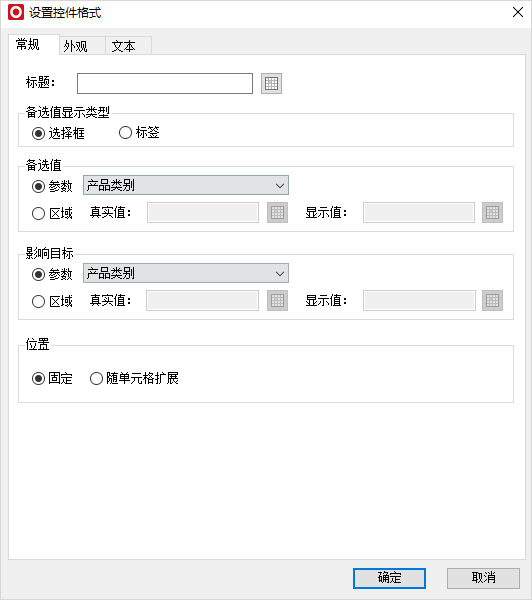Viewport: 532px width, 600px height.
Task: Close the 设置控件格式 dialog with X
Action: click(x=518, y=12)
